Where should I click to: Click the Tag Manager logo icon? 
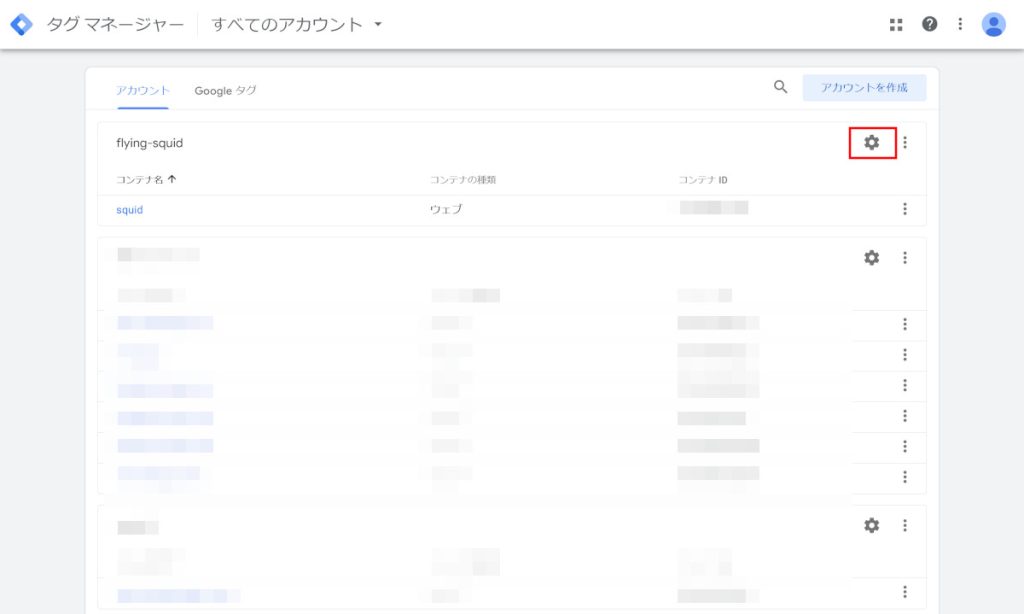pos(21,24)
